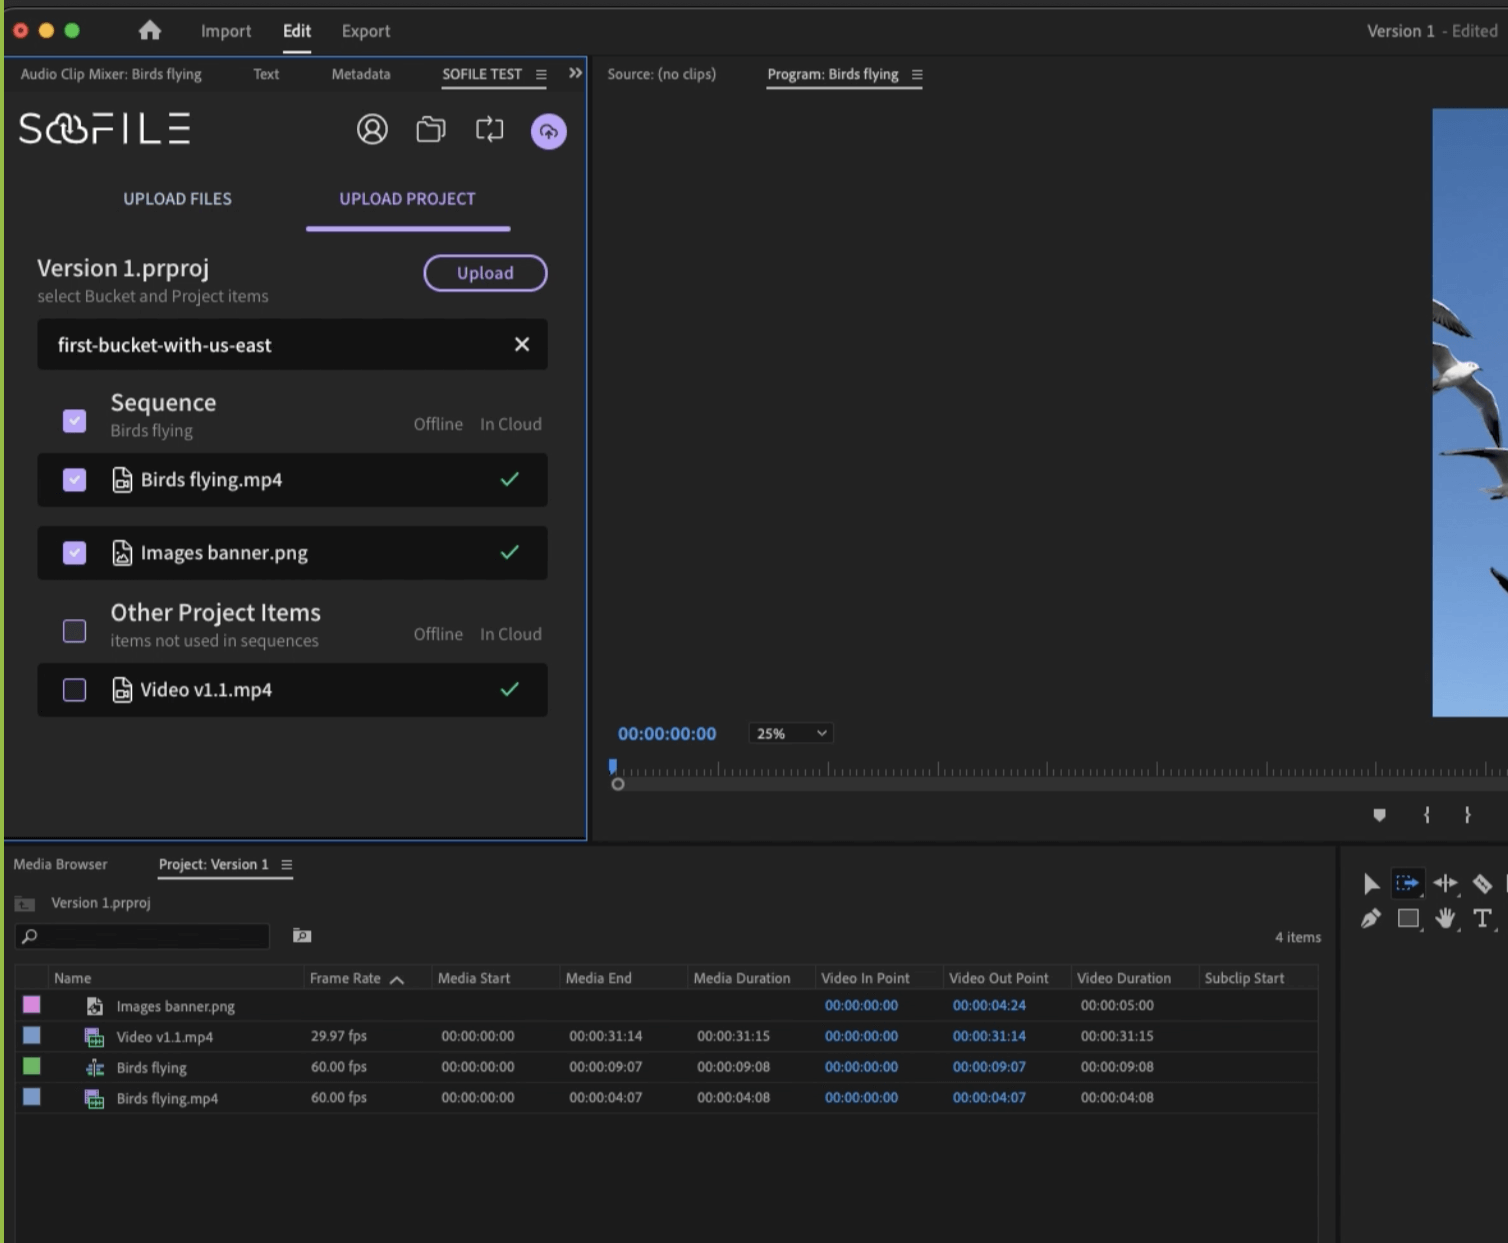Image resolution: width=1508 pixels, height=1243 pixels.
Task: Uncheck the Birds flying.mp4 checkbox
Action: pos(75,480)
